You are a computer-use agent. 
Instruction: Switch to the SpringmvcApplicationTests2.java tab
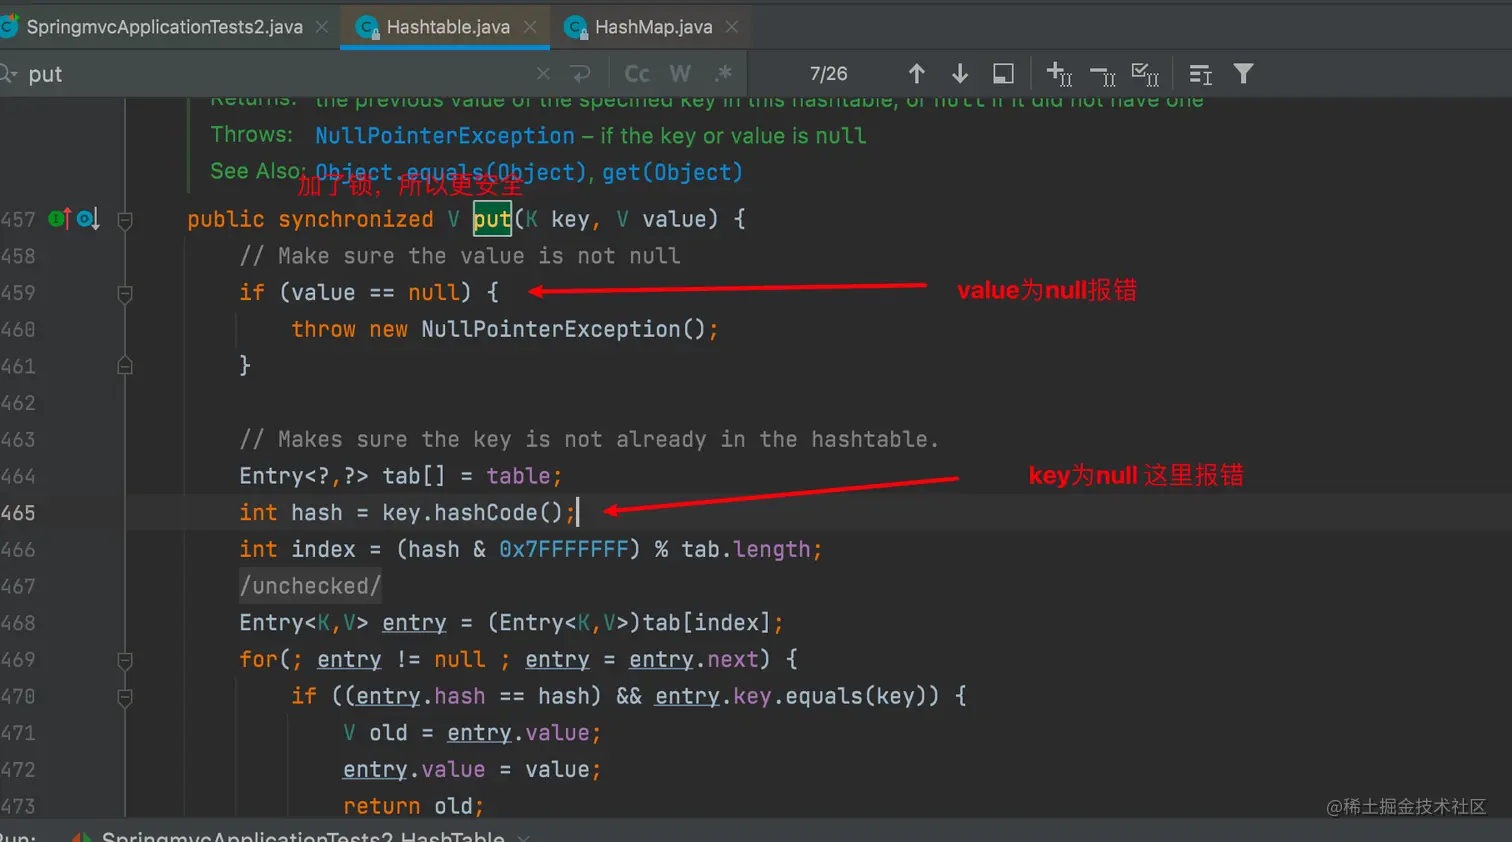click(164, 27)
